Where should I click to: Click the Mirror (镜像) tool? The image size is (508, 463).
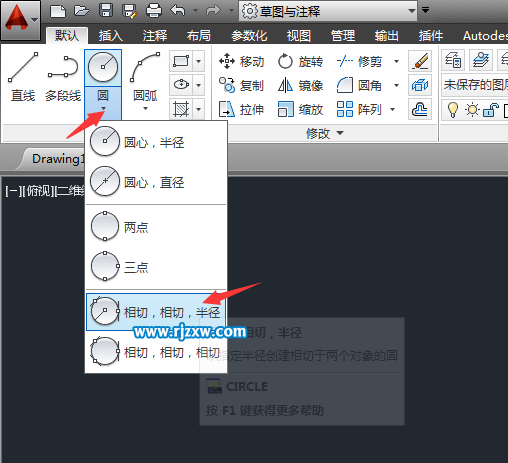tap(300, 86)
